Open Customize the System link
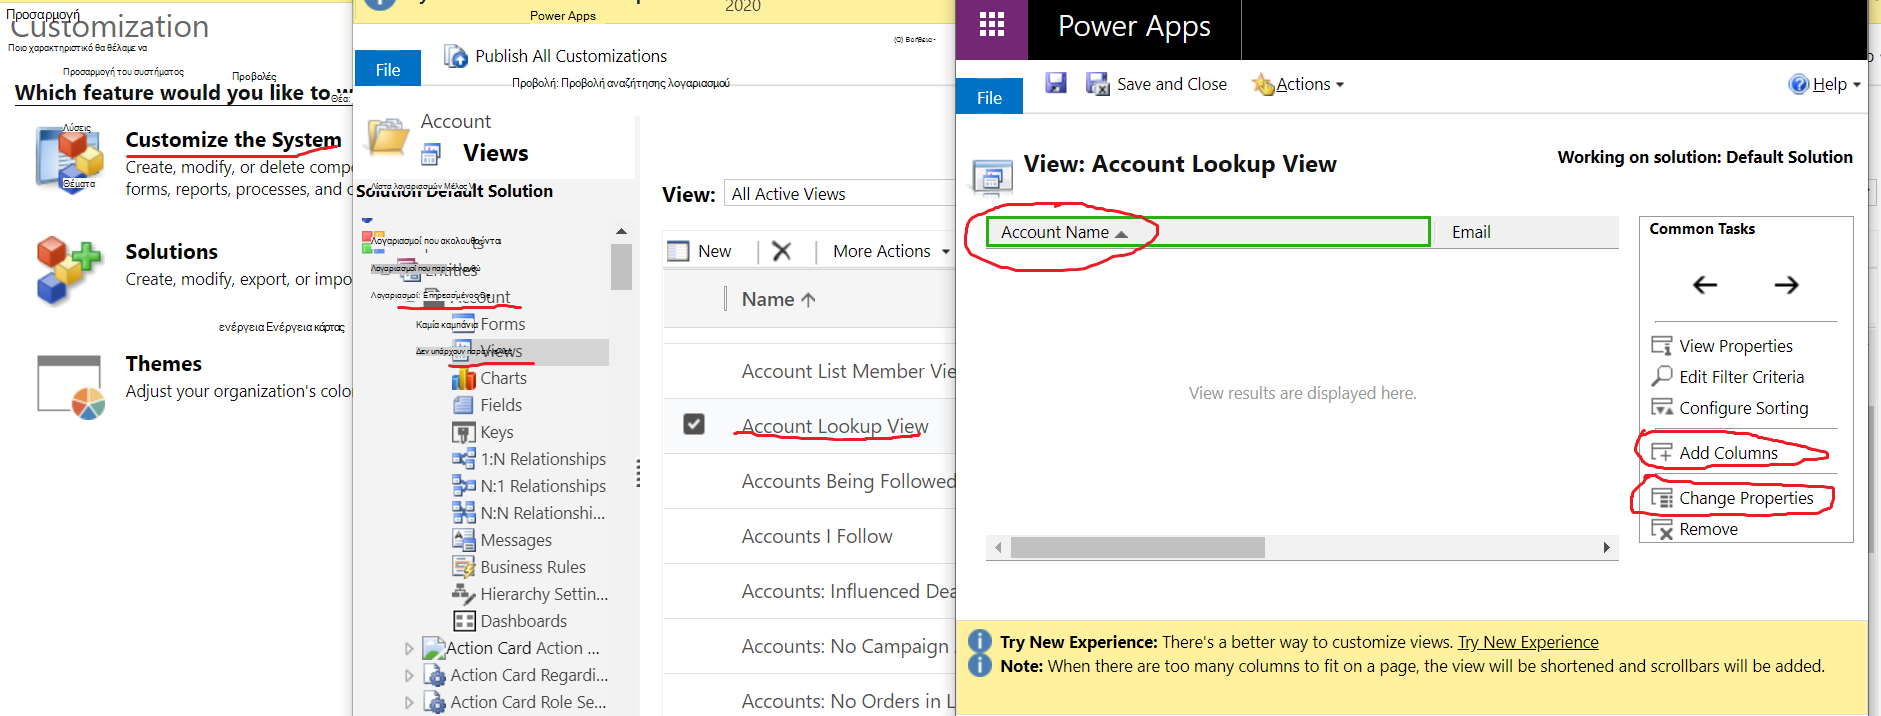1881x716 pixels. (x=233, y=140)
